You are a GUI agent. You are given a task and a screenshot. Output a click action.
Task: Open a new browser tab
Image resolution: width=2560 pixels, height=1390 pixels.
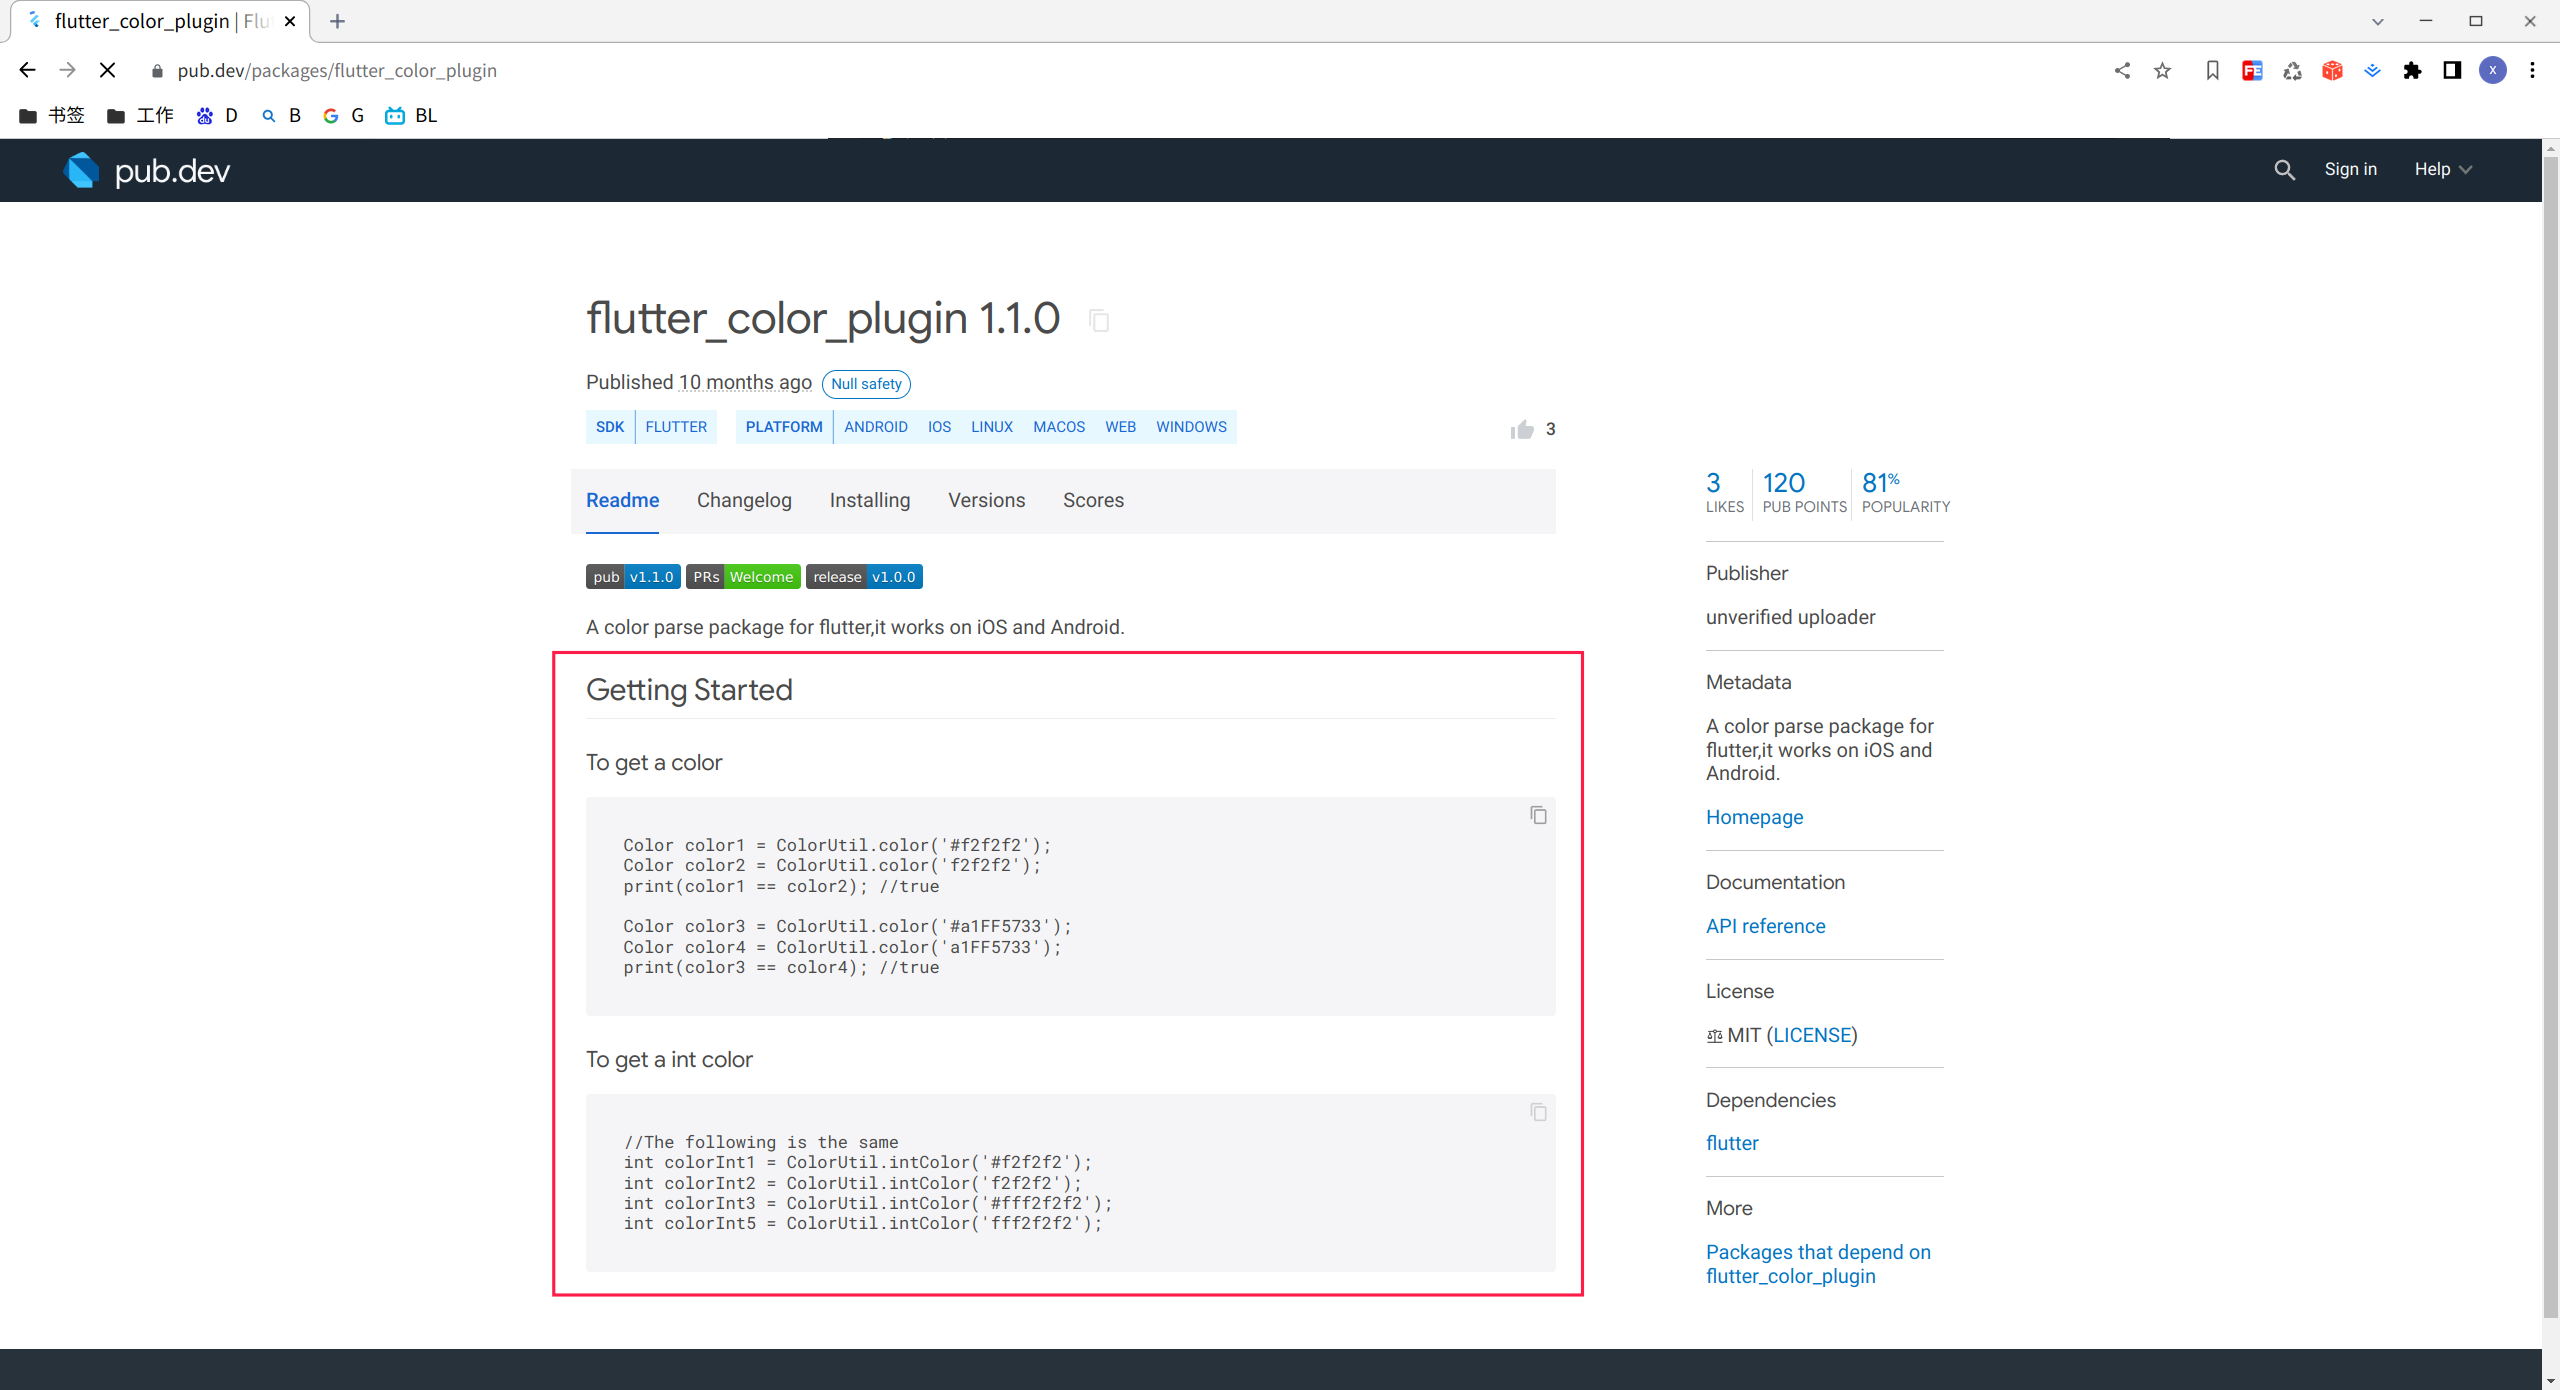(338, 21)
